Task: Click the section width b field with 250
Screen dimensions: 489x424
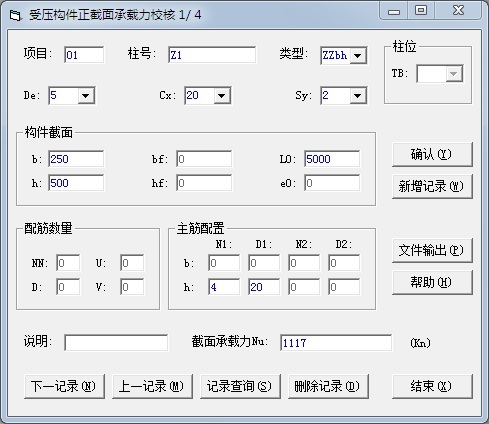Action: click(76, 159)
